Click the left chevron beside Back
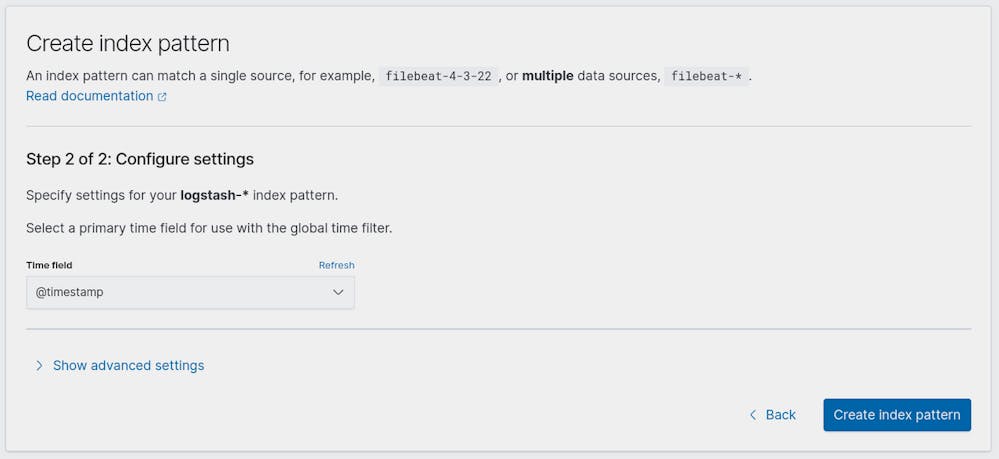999x459 pixels. point(753,415)
